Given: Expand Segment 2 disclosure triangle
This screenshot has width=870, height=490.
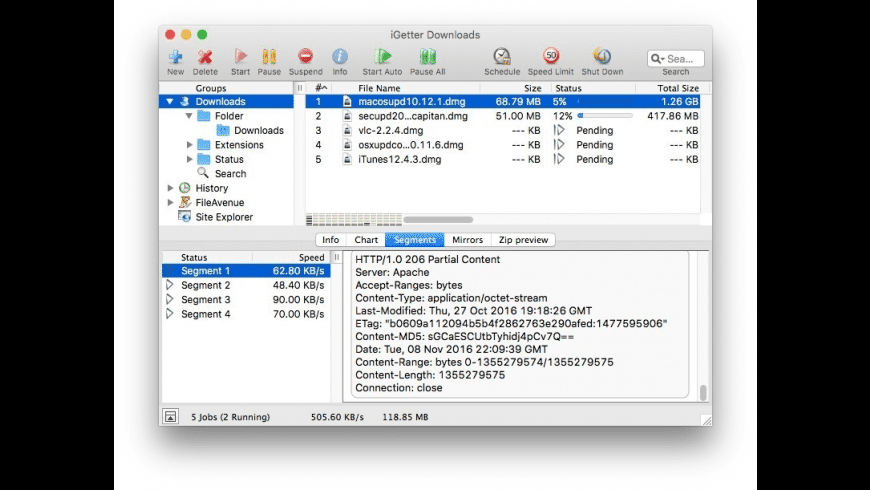Looking at the screenshot, I should point(170,286).
